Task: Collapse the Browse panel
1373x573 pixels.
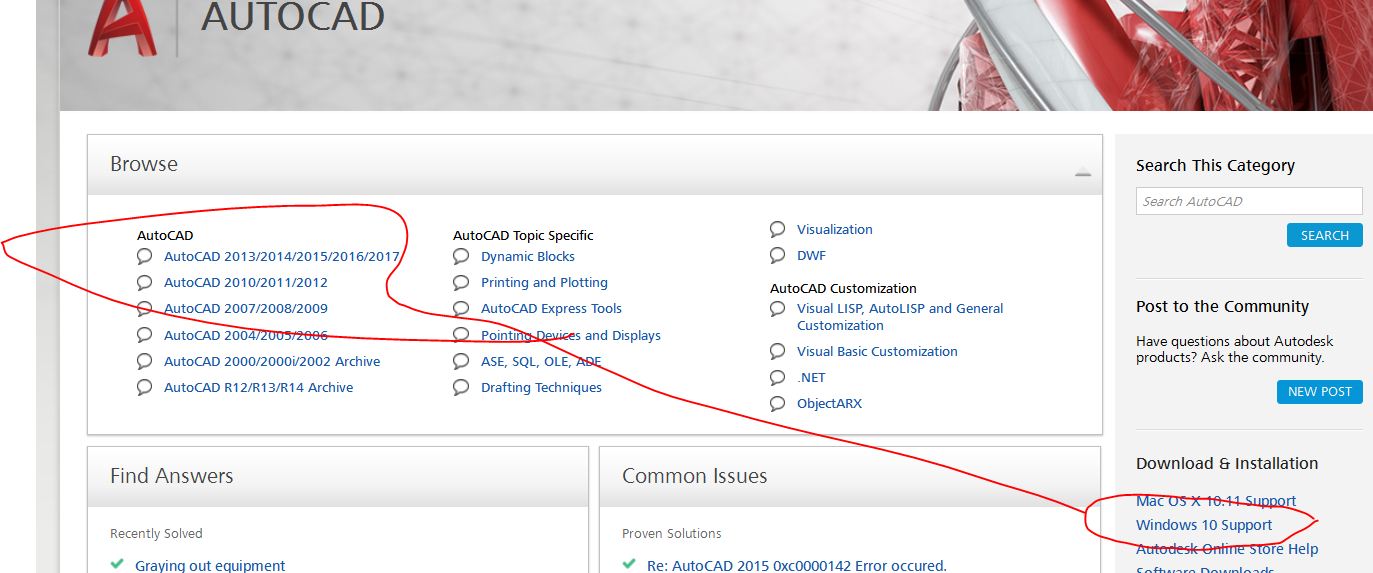Action: [x=1082, y=173]
